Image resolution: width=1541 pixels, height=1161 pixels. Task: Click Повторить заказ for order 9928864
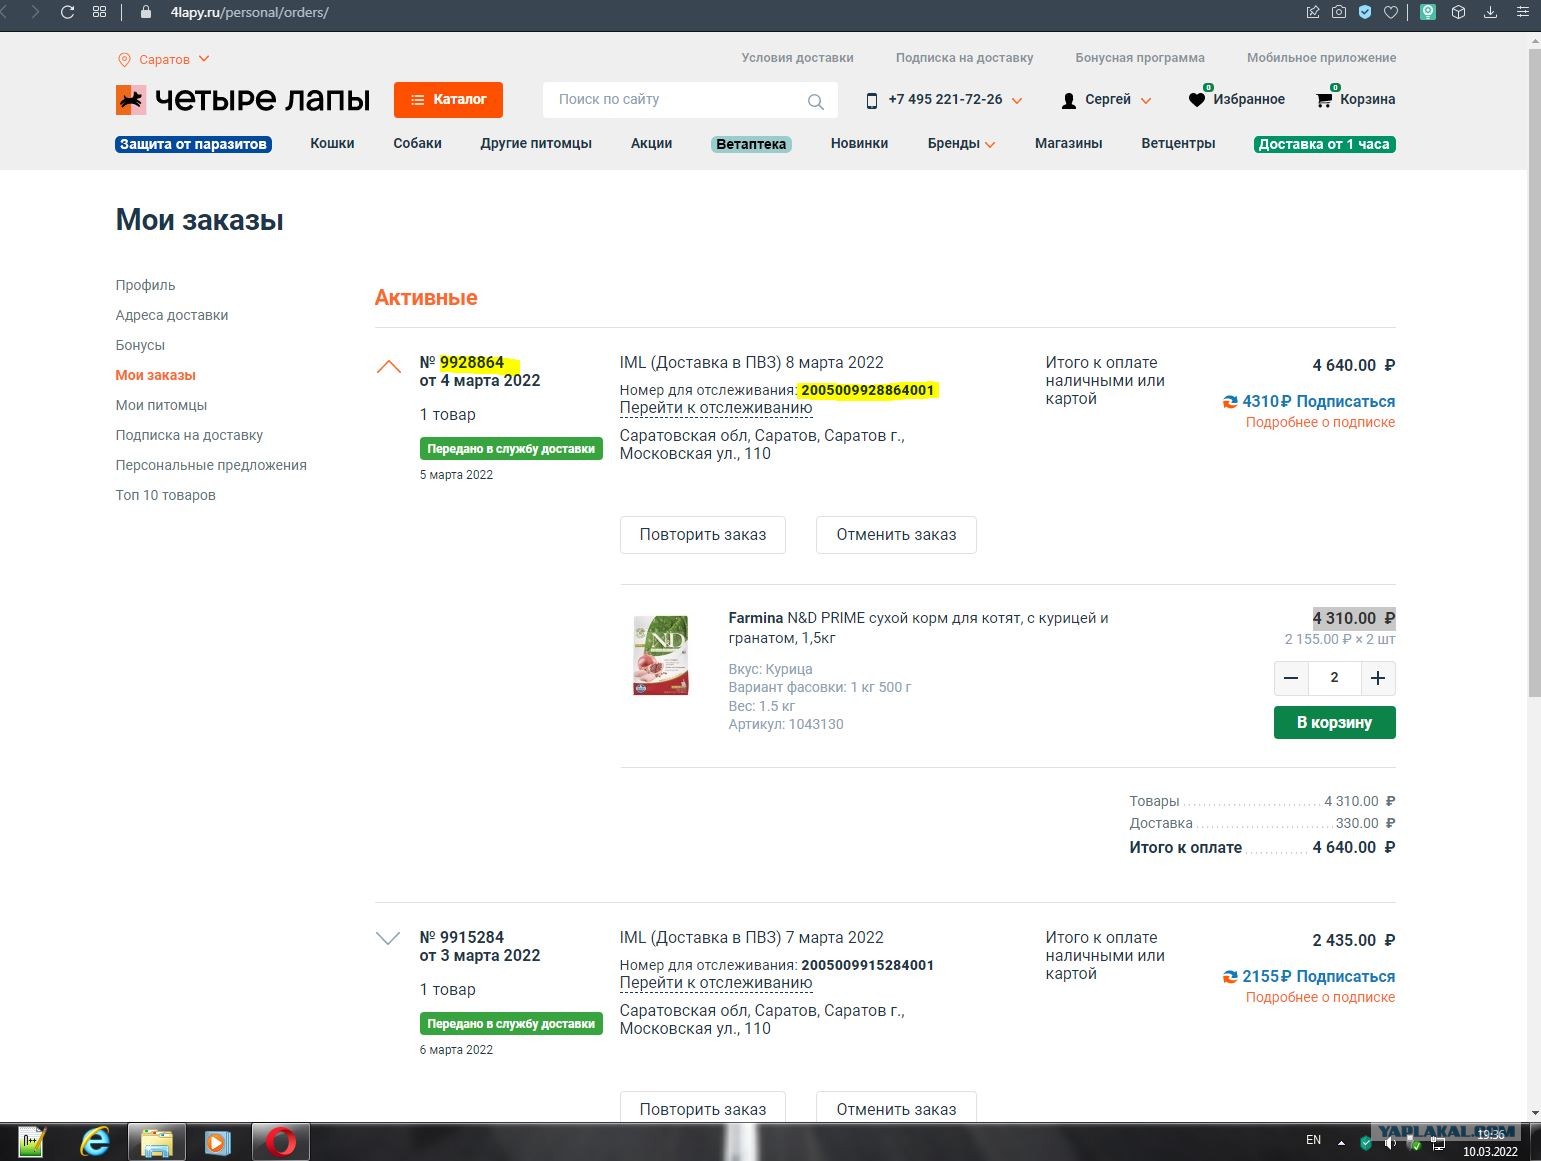click(703, 535)
